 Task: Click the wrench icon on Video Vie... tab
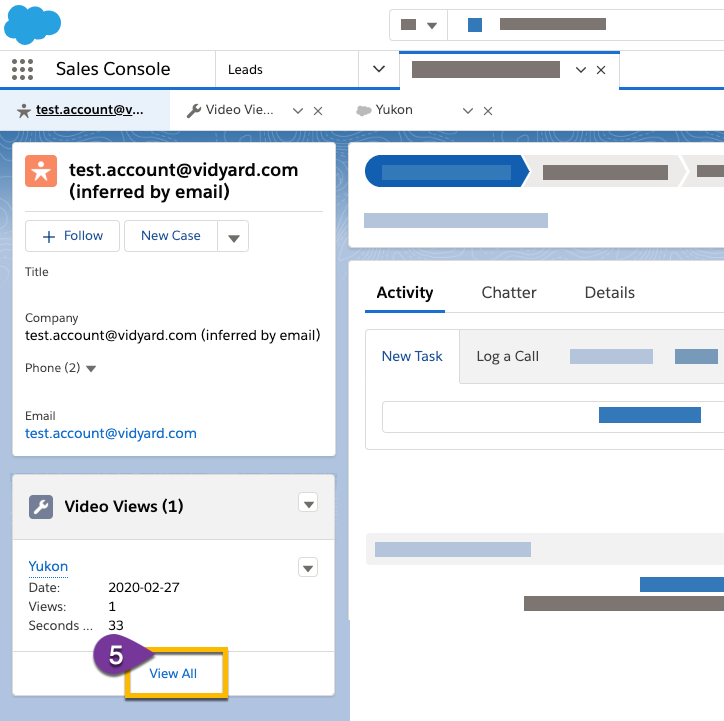click(194, 111)
